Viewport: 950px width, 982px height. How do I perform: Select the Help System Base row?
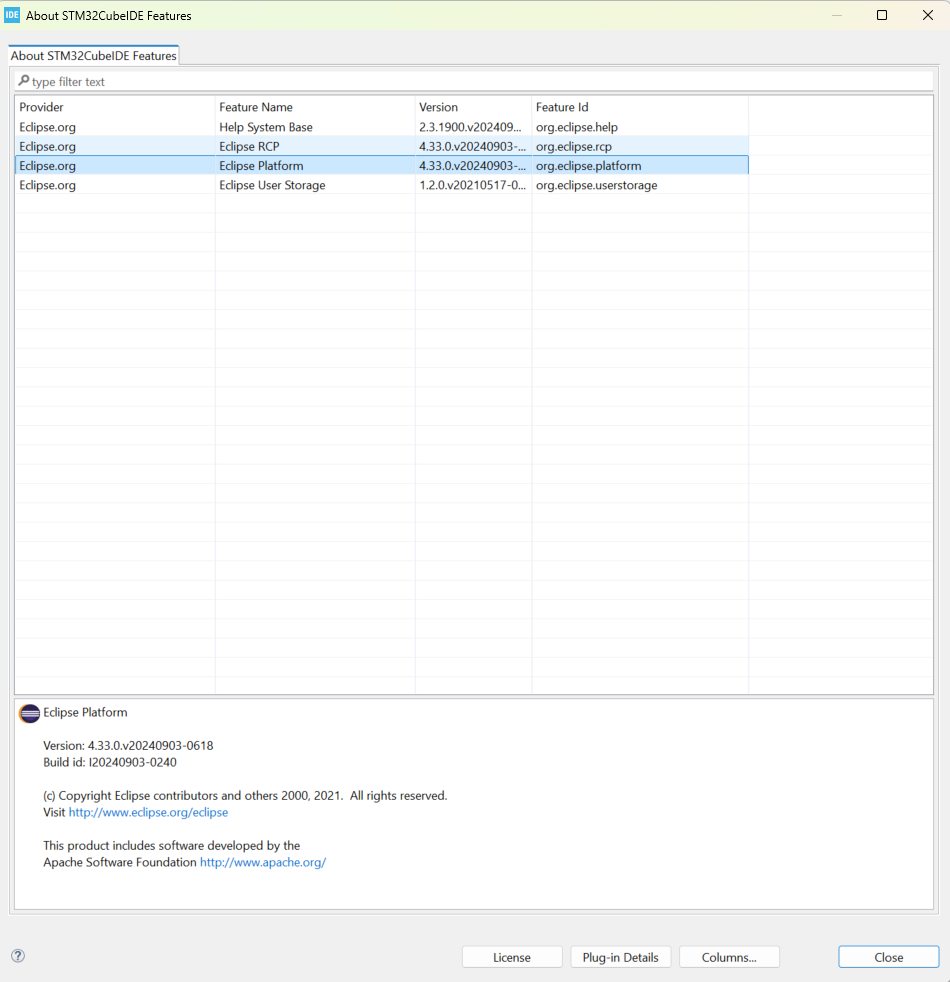click(x=382, y=127)
